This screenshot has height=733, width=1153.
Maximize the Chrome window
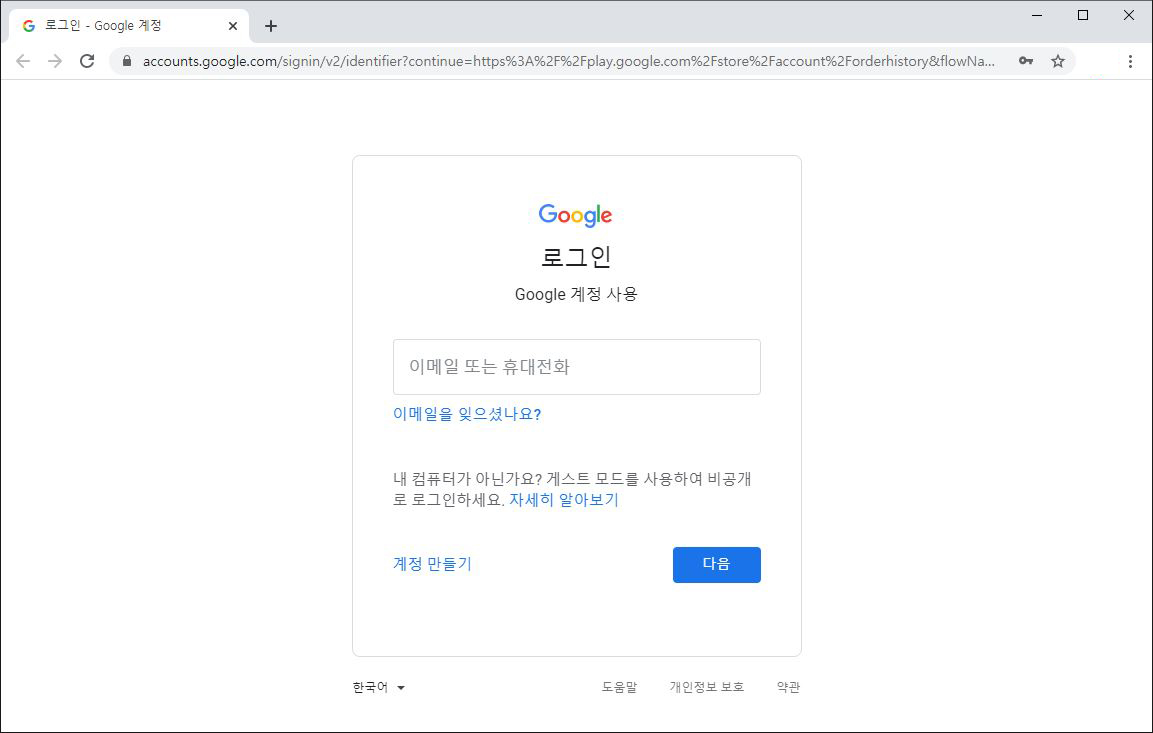pyautogui.click(x=1082, y=15)
